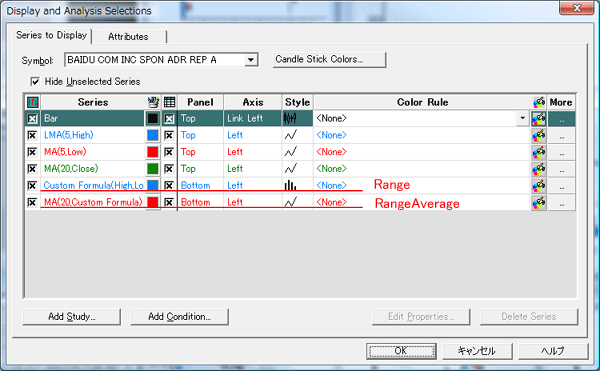
Task: Uncheck MA(5,Low) series display checkbox
Action: tap(32, 152)
